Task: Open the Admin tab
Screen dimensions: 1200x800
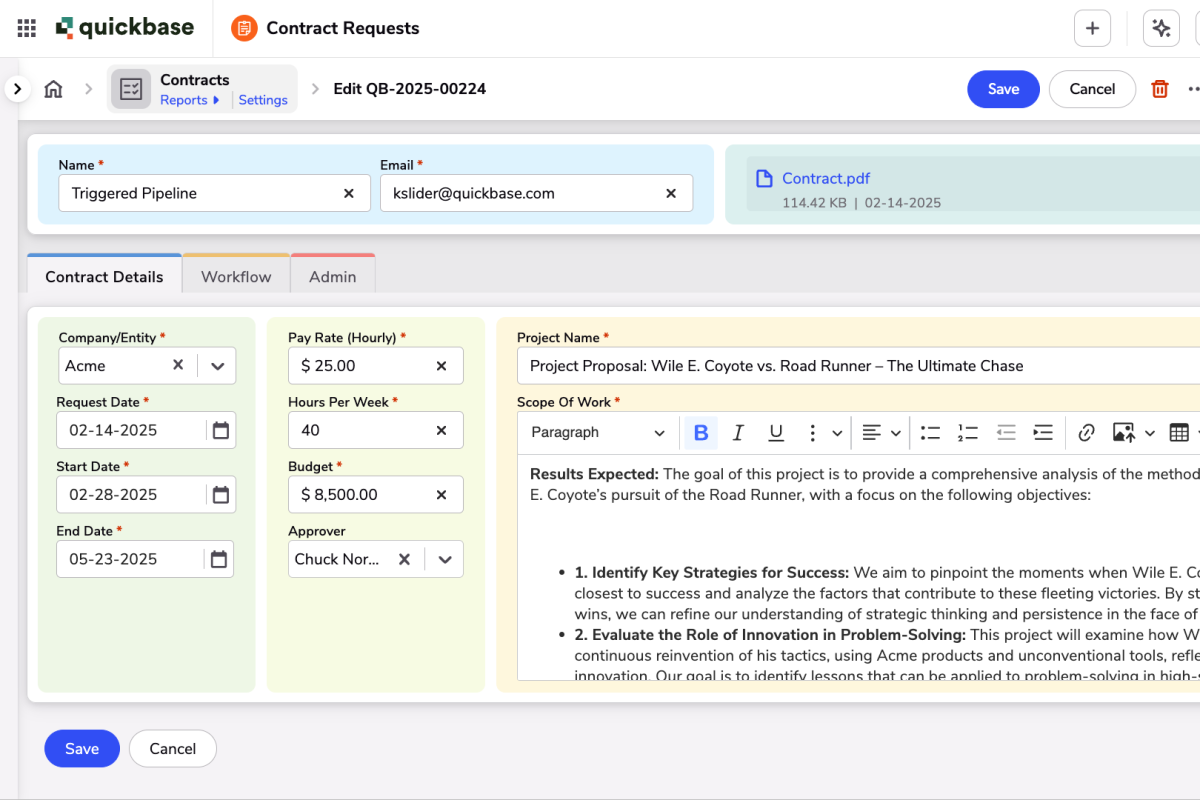Action: [x=333, y=275]
